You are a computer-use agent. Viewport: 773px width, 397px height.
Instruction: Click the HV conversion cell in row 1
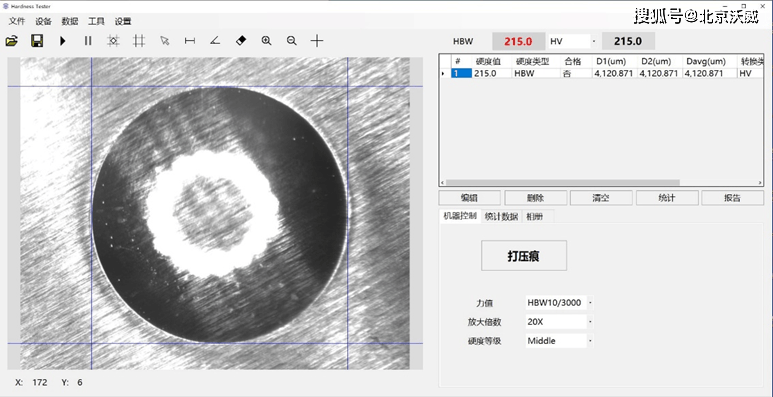(x=750, y=73)
